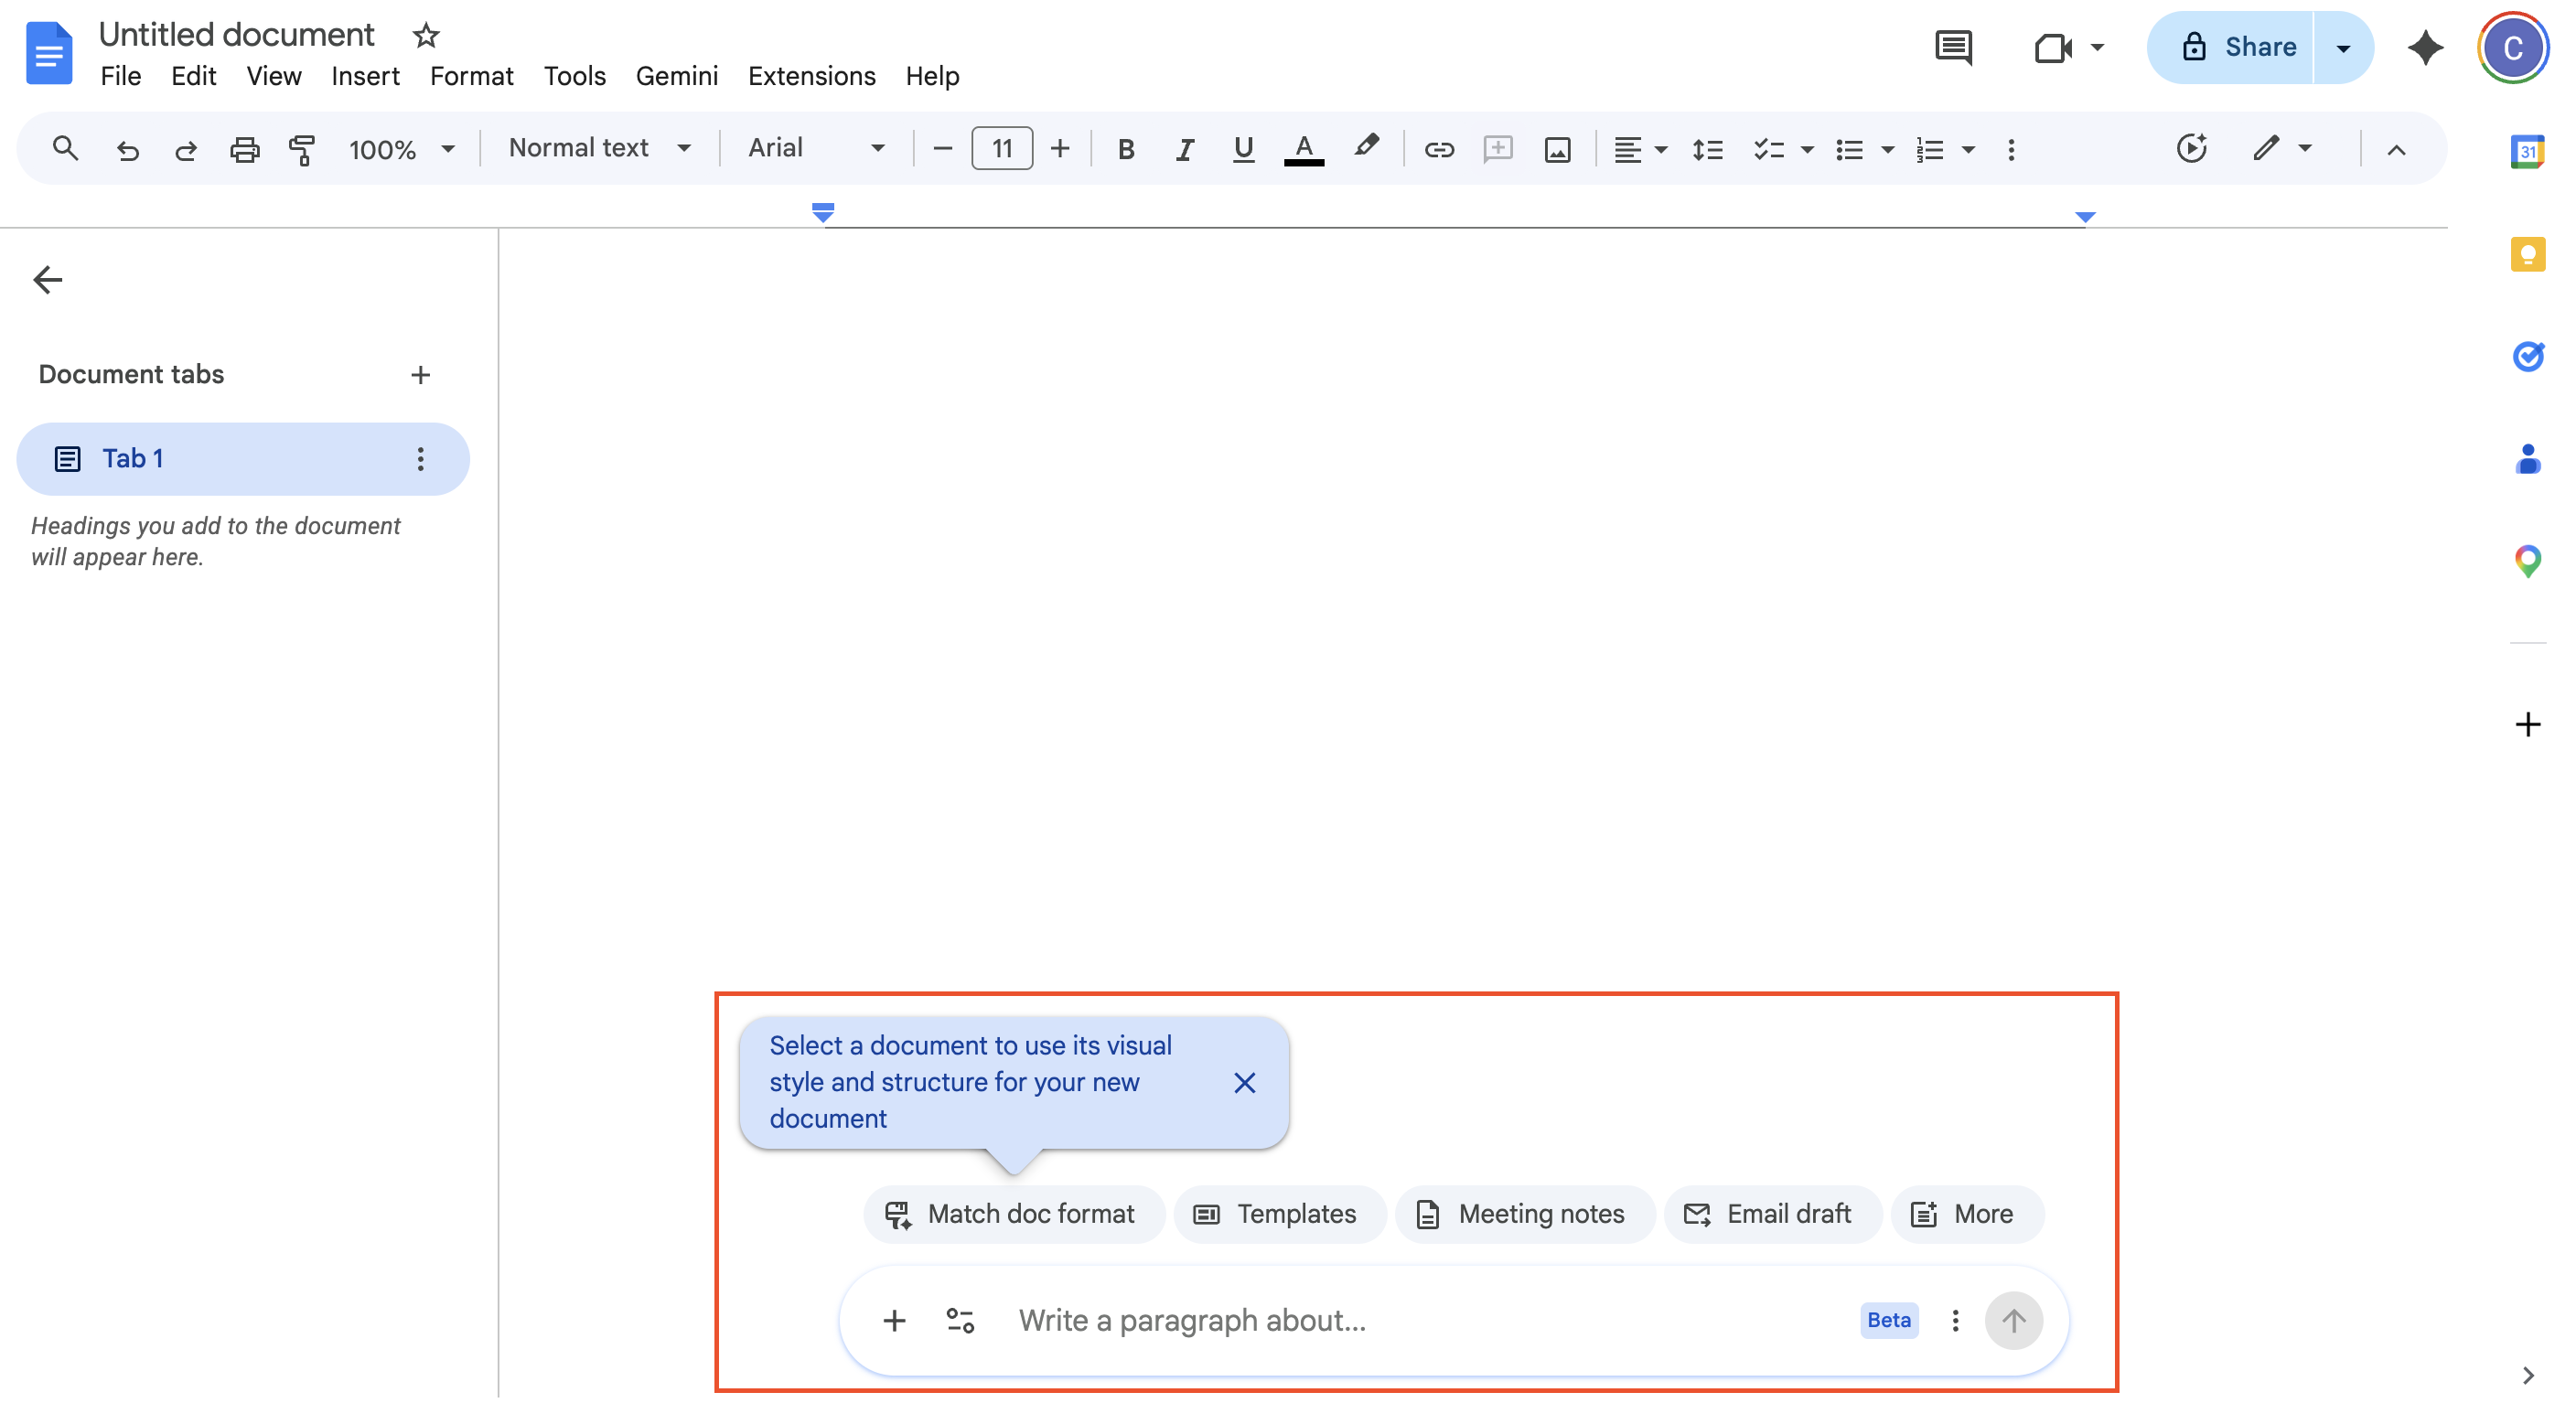Open the Extensions menu

coord(811,76)
